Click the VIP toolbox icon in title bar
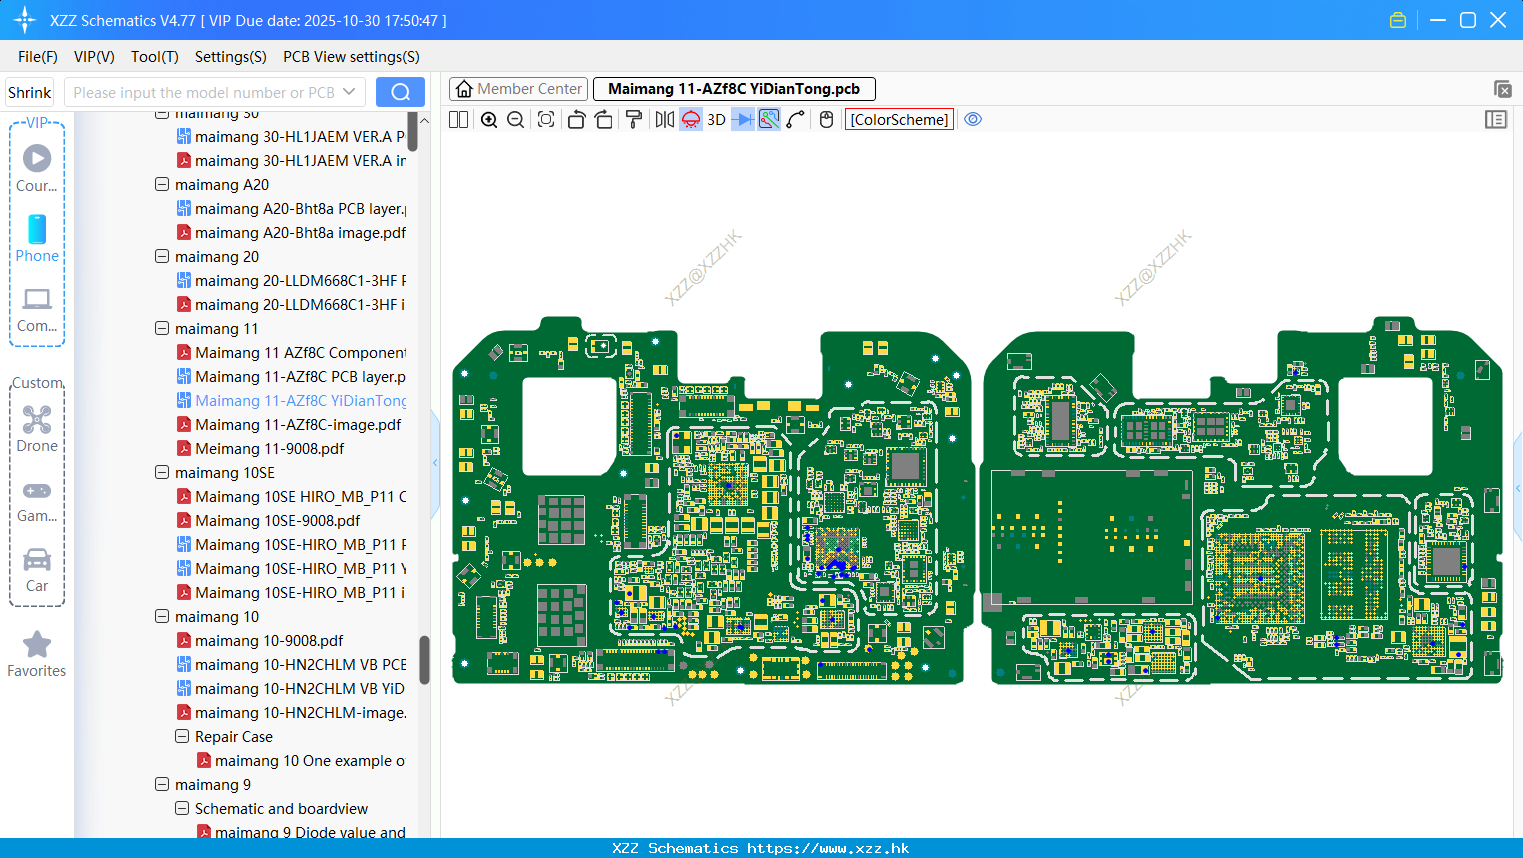Screen dimensions: 1523x858 1398,20
